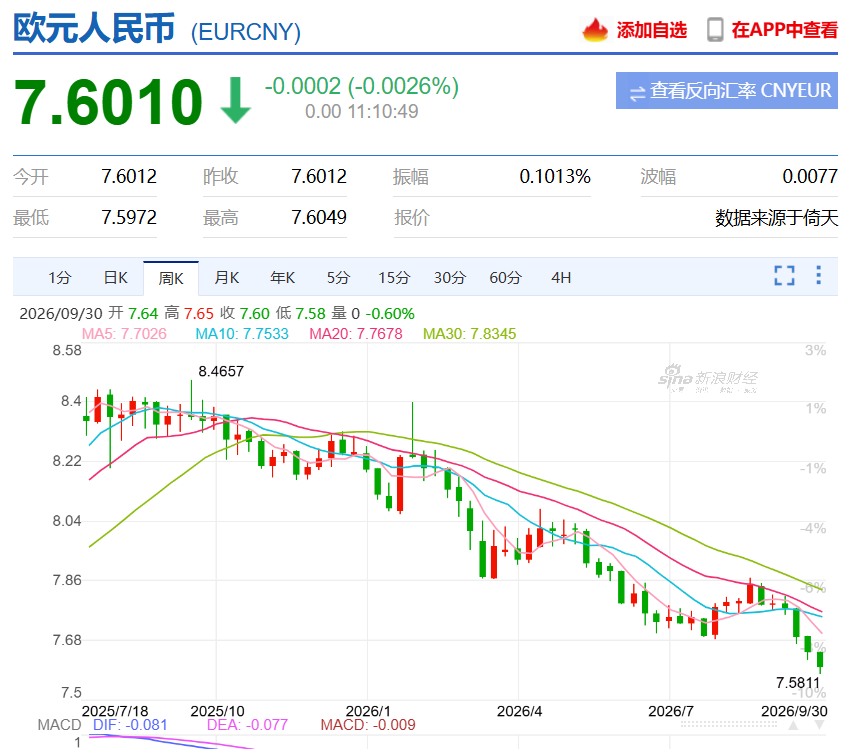Select the 30分 chart tab
Image resolution: width=853 pixels, height=749 pixels.
[449, 278]
